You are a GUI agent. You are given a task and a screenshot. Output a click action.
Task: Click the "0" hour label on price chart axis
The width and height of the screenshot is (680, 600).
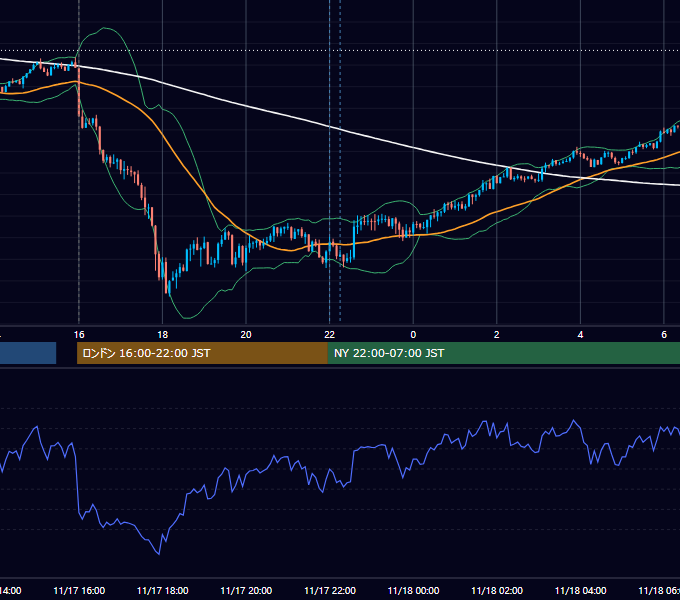[x=413, y=335]
